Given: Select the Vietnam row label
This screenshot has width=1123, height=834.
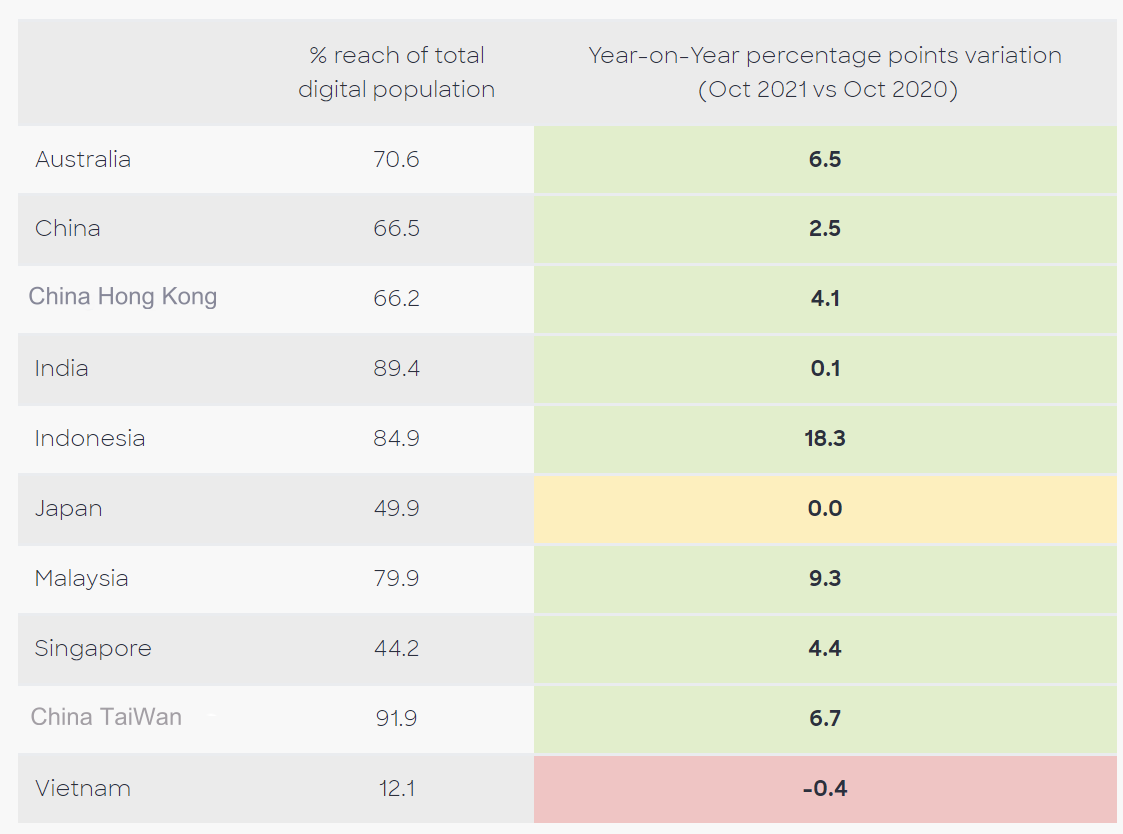Looking at the screenshot, I should [83, 788].
